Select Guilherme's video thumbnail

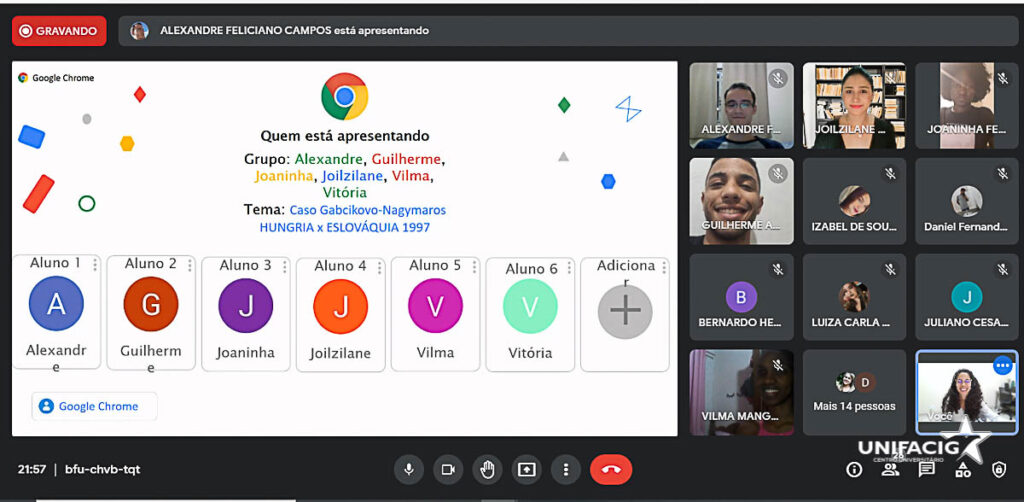click(741, 200)
